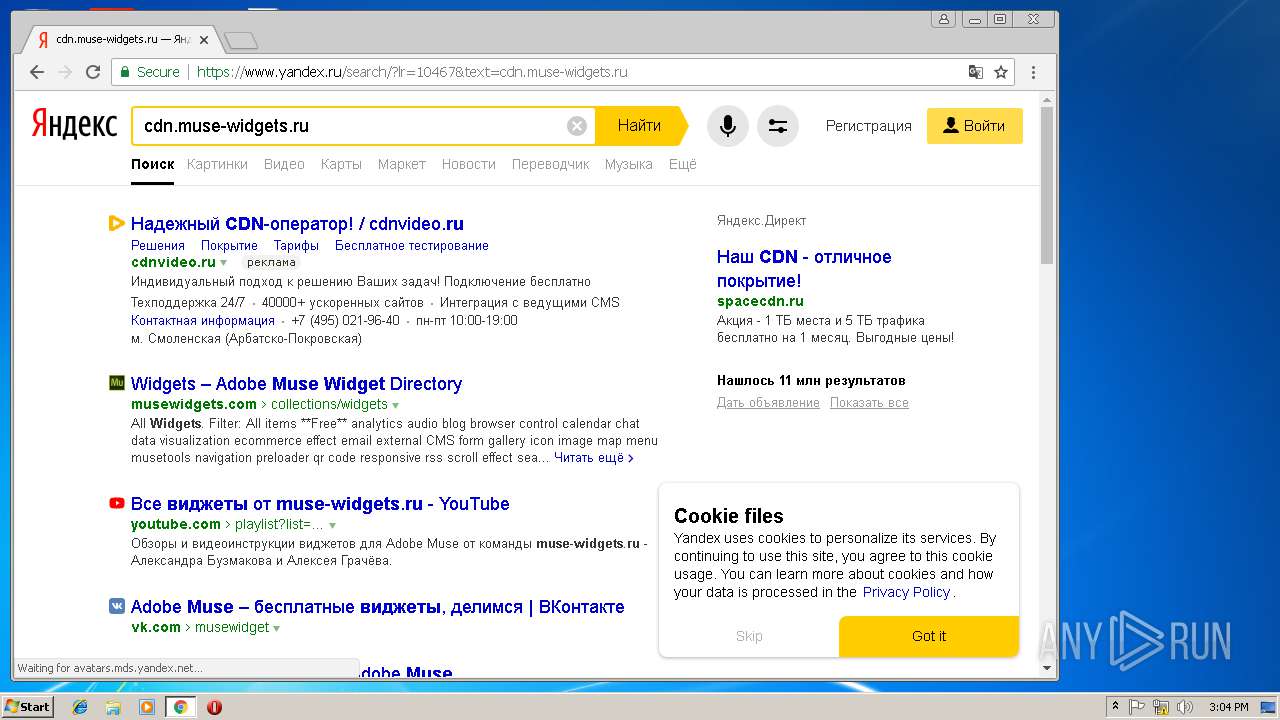This screenshot has width=1280, height=720.
Task: Accept cookies with Got it
Action: (x=929, y=636)
